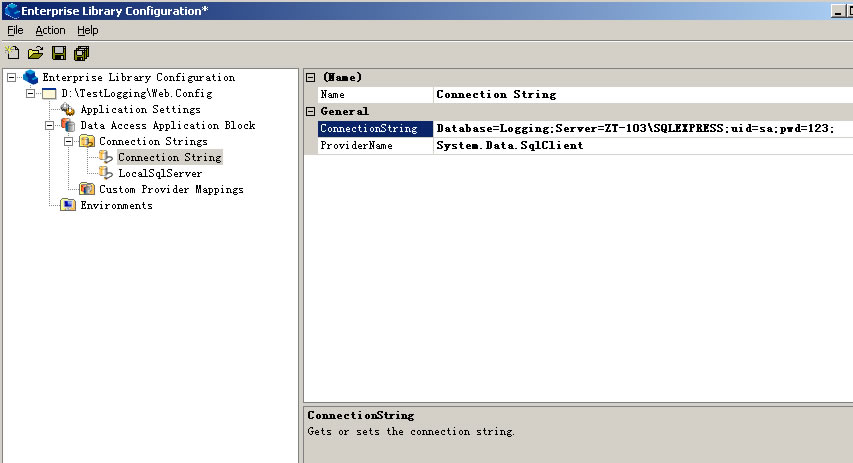Collapse the (Name) property category
The image size is (853, 463).
tap(311, 77)
